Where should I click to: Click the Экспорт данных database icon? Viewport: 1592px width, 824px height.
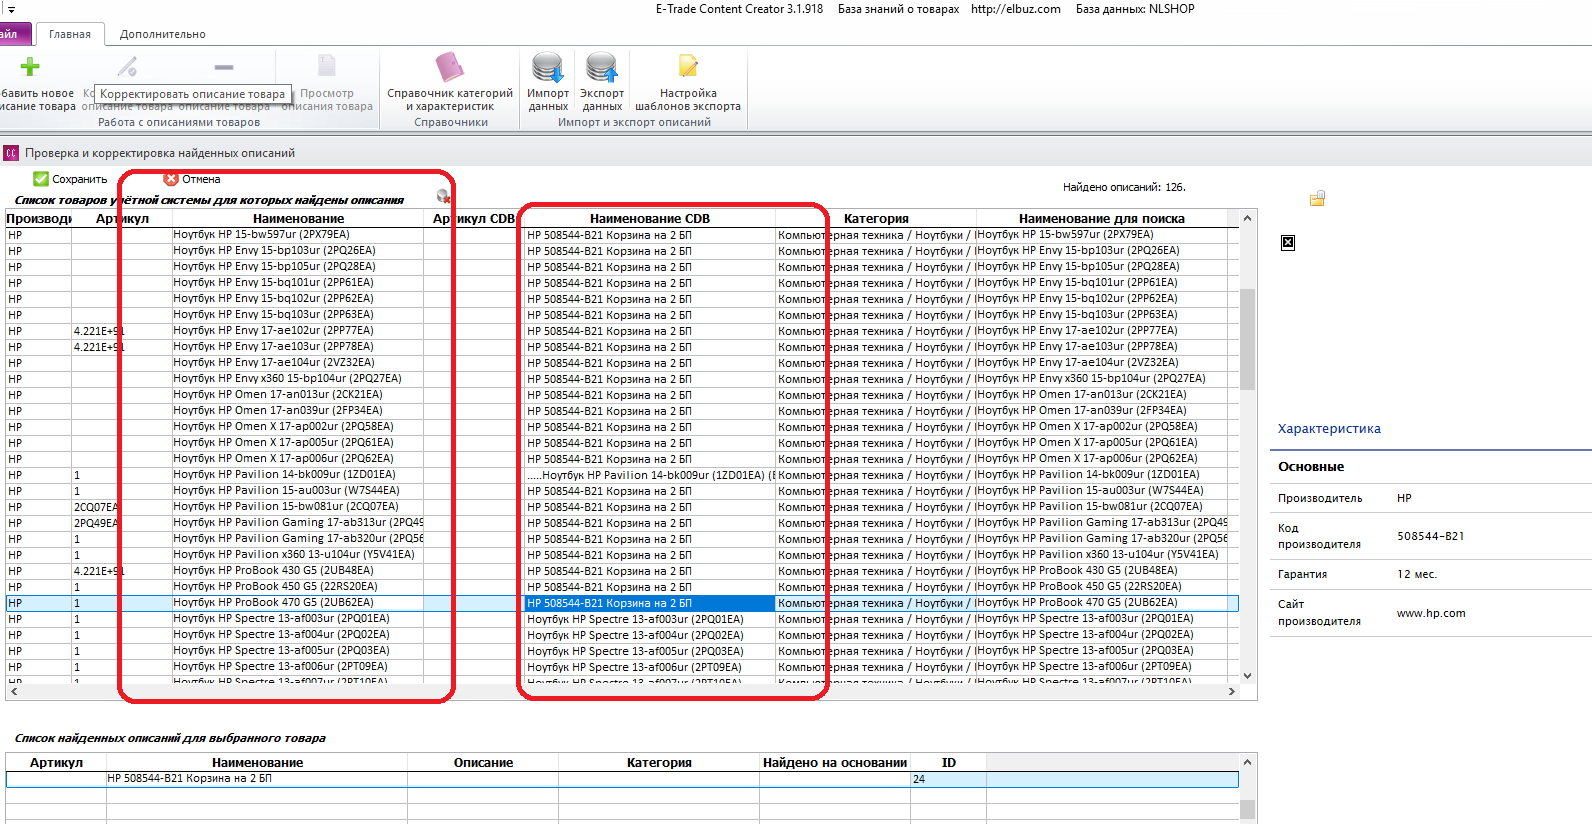pyautogui.click(x=602, y=67)
